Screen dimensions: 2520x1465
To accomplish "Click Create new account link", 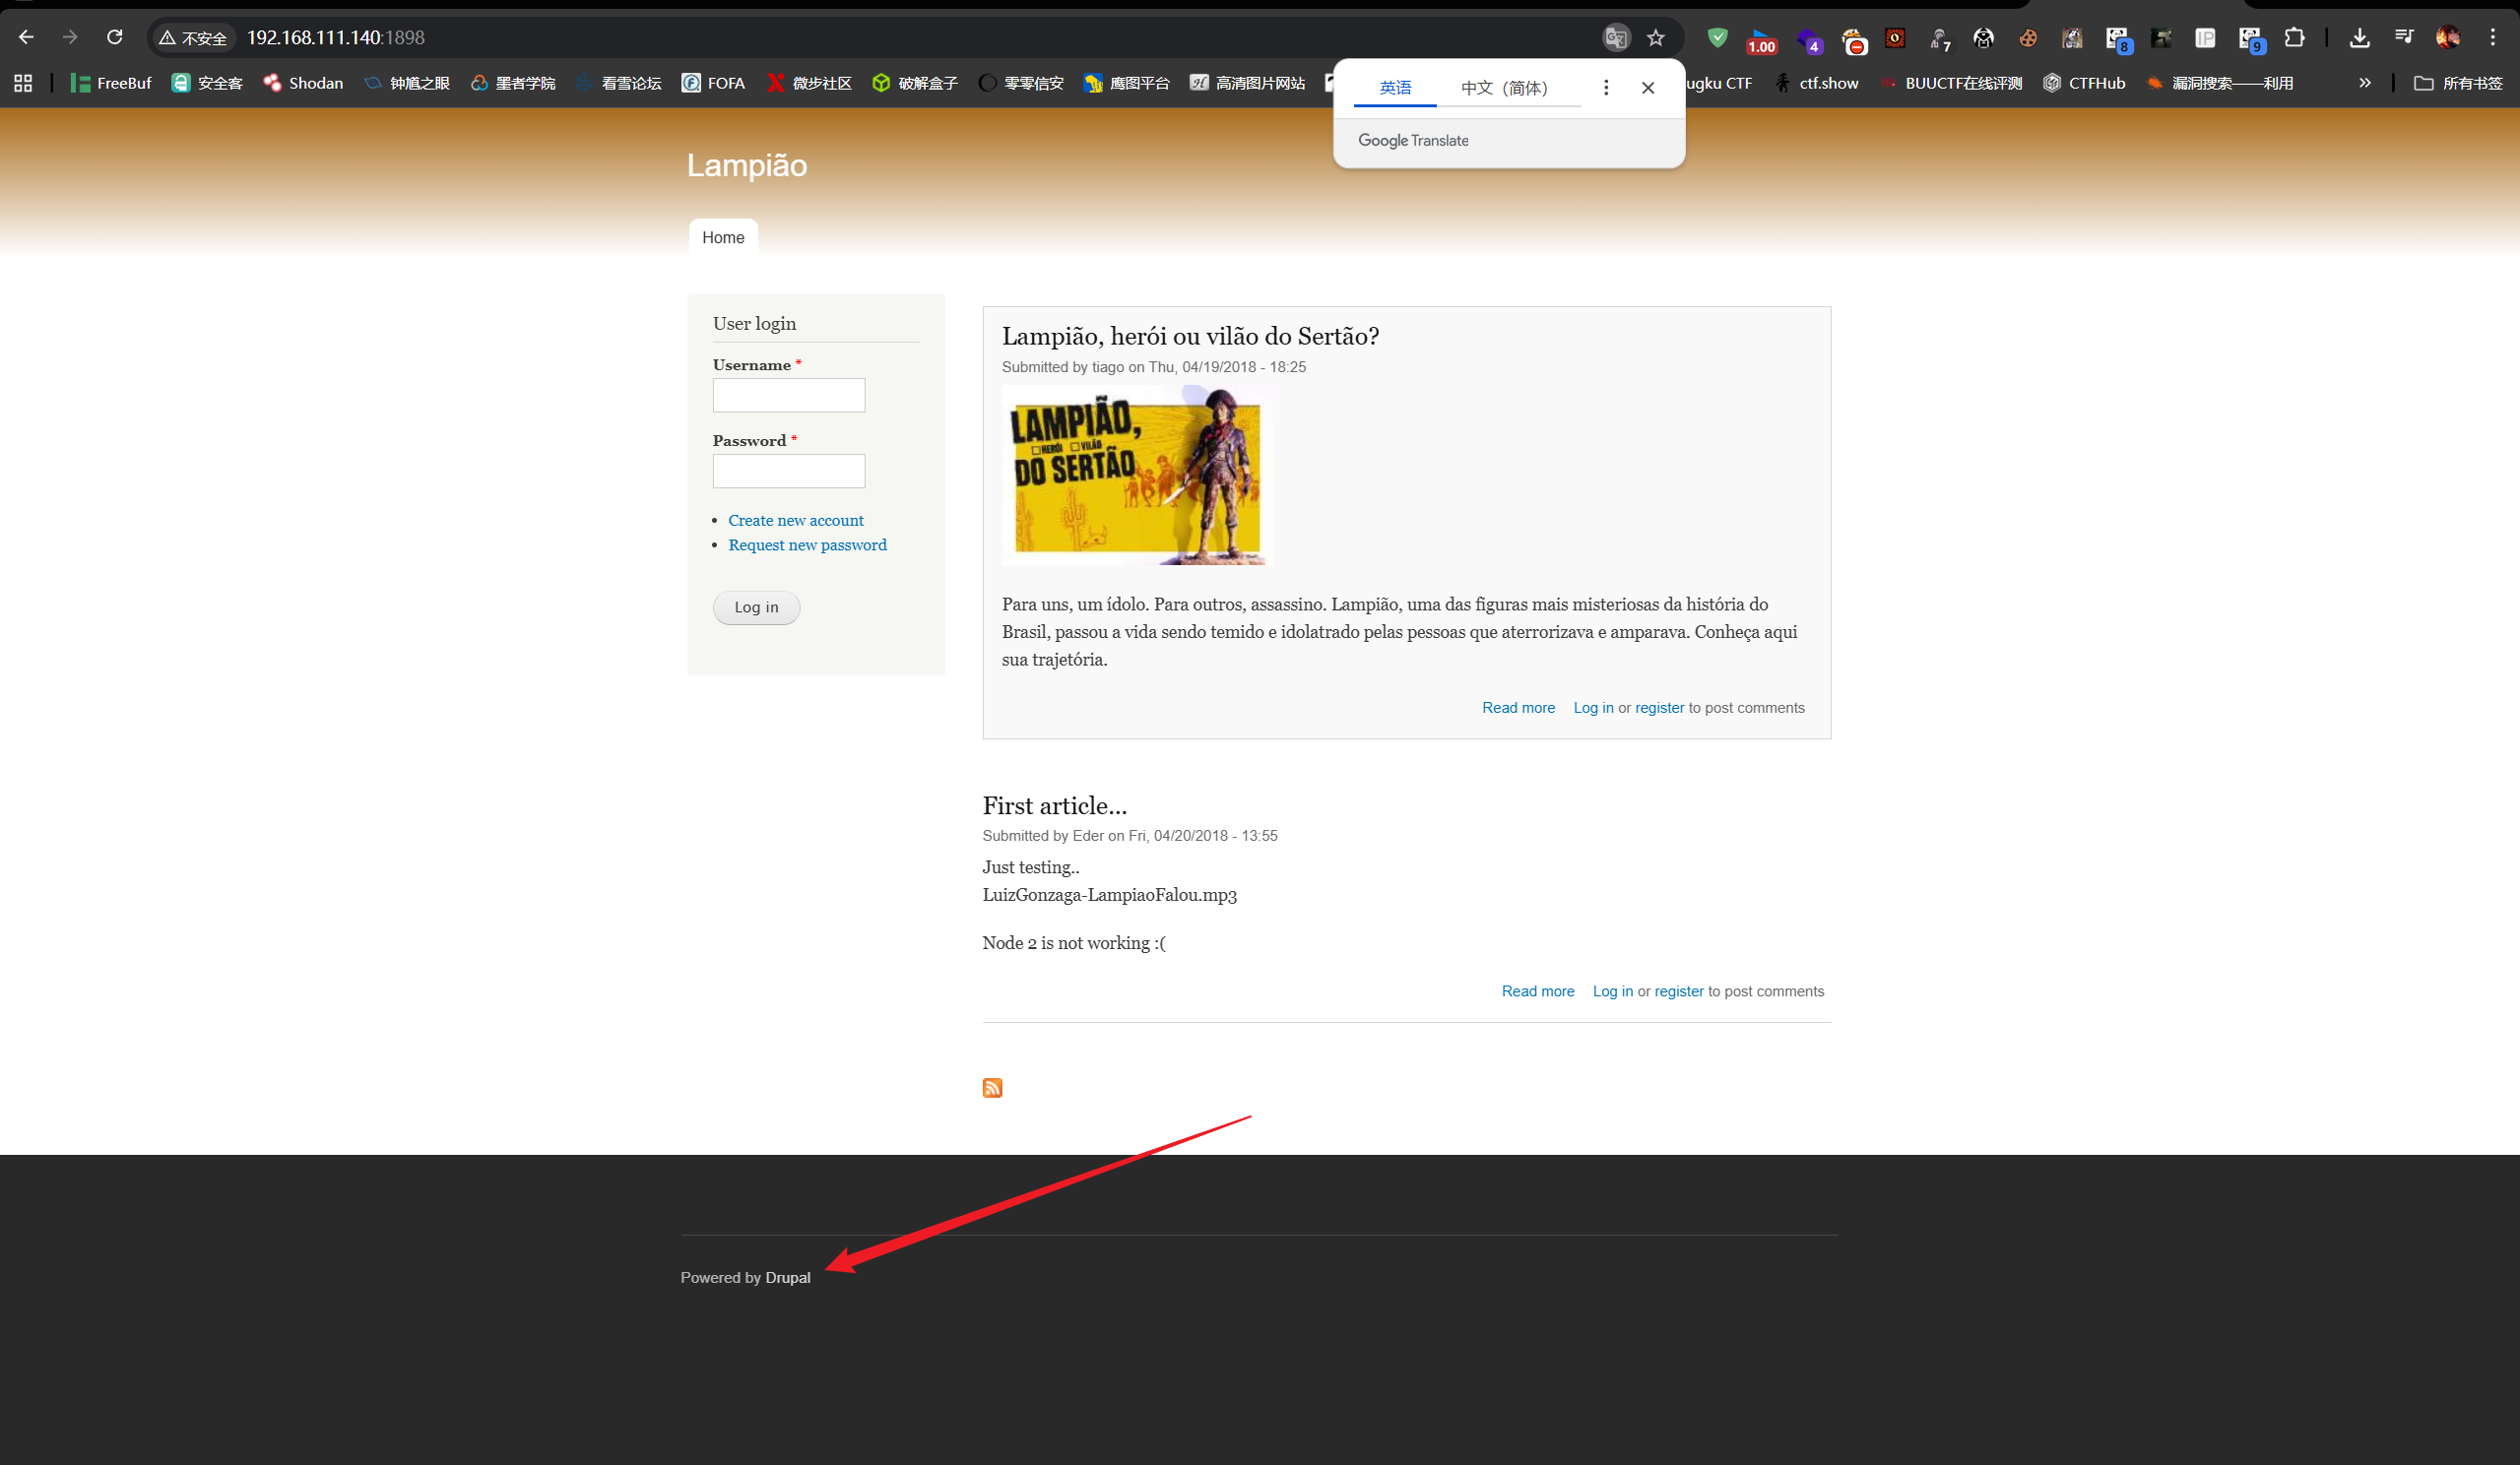I will 795,520.
